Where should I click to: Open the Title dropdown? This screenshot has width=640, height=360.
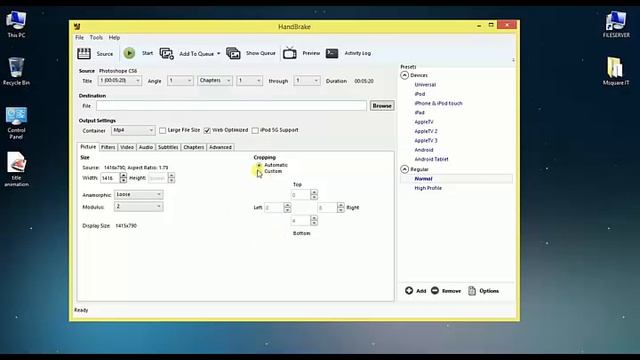pos(120,81)
